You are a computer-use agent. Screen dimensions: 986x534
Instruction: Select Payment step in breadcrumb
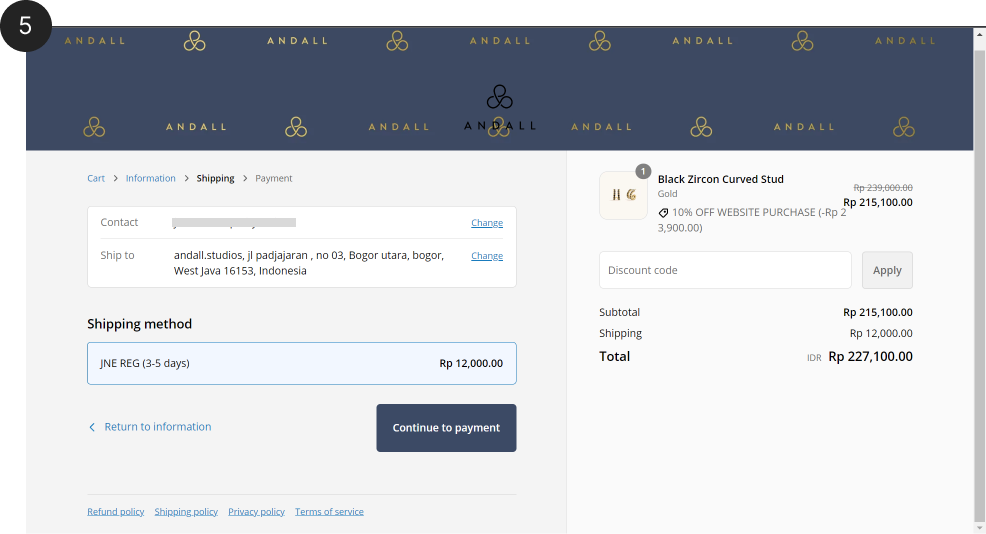(273, 178)
